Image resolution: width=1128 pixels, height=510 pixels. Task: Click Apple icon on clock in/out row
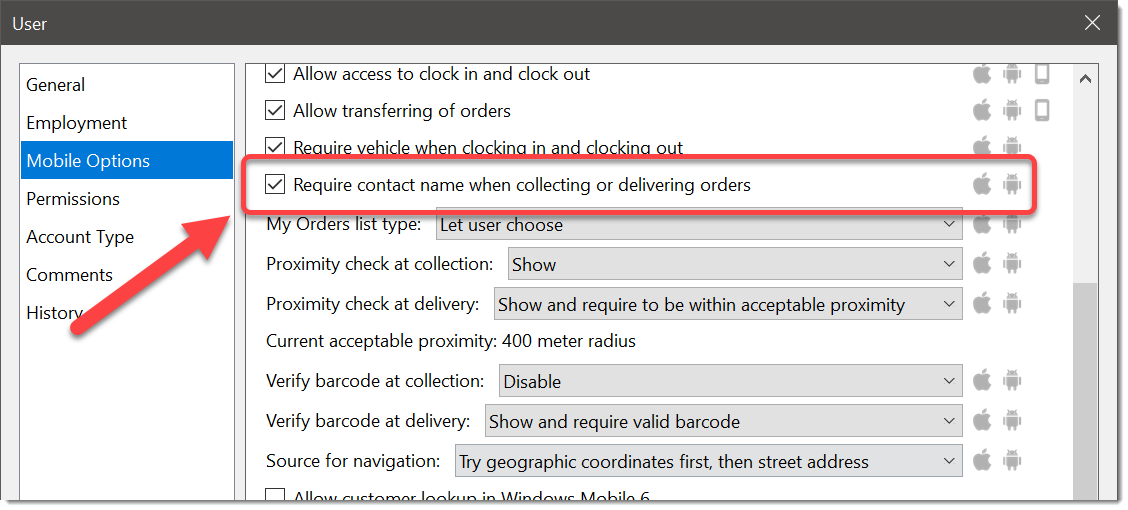coord(982,73)
